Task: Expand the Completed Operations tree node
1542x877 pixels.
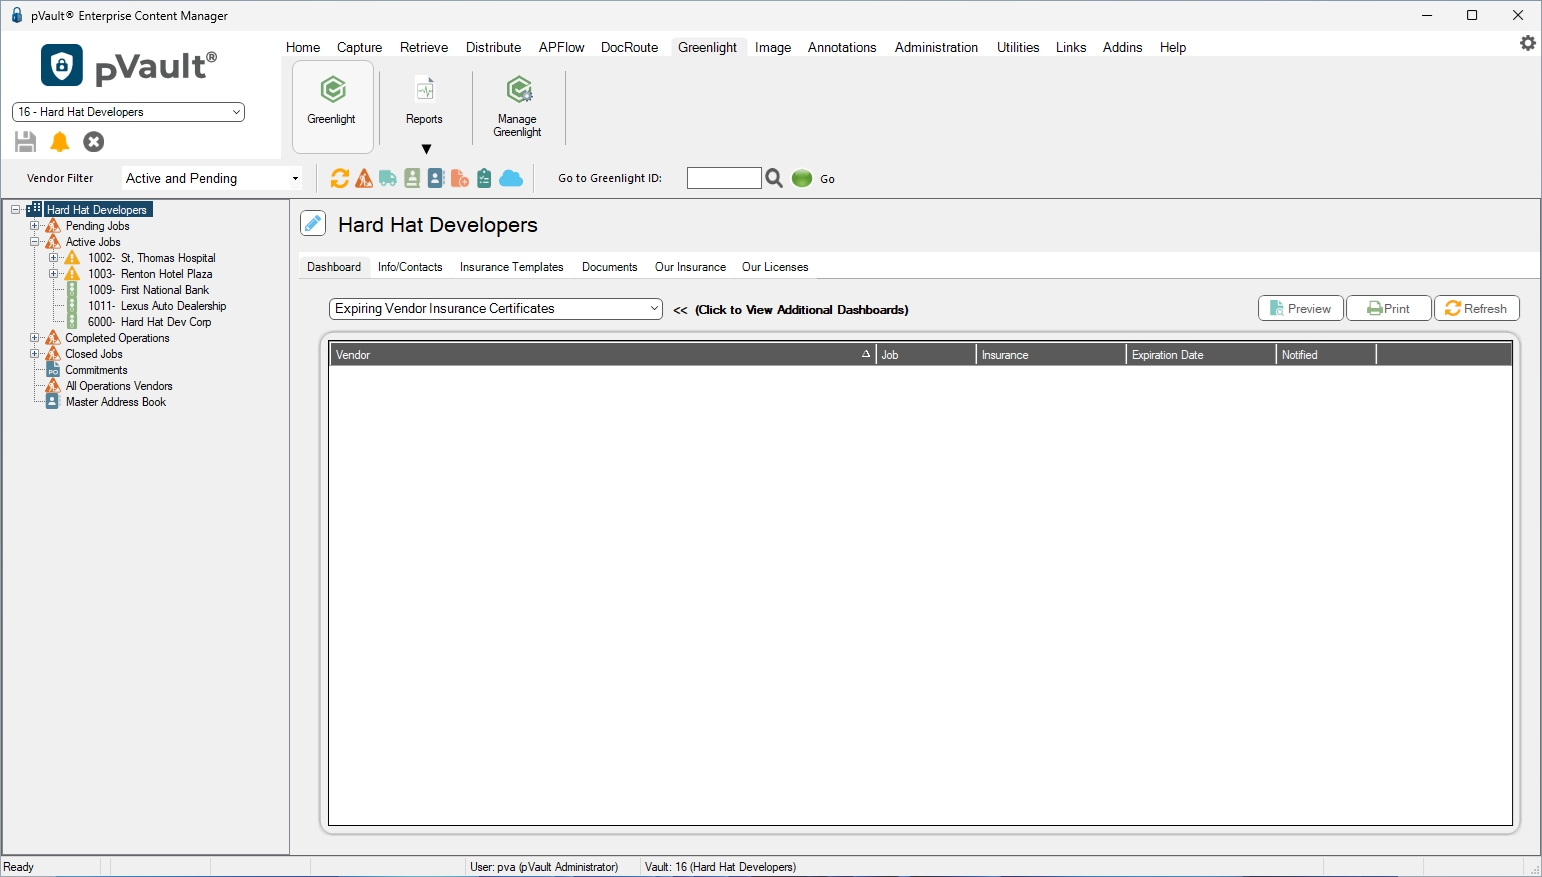Action: [34, 338]
